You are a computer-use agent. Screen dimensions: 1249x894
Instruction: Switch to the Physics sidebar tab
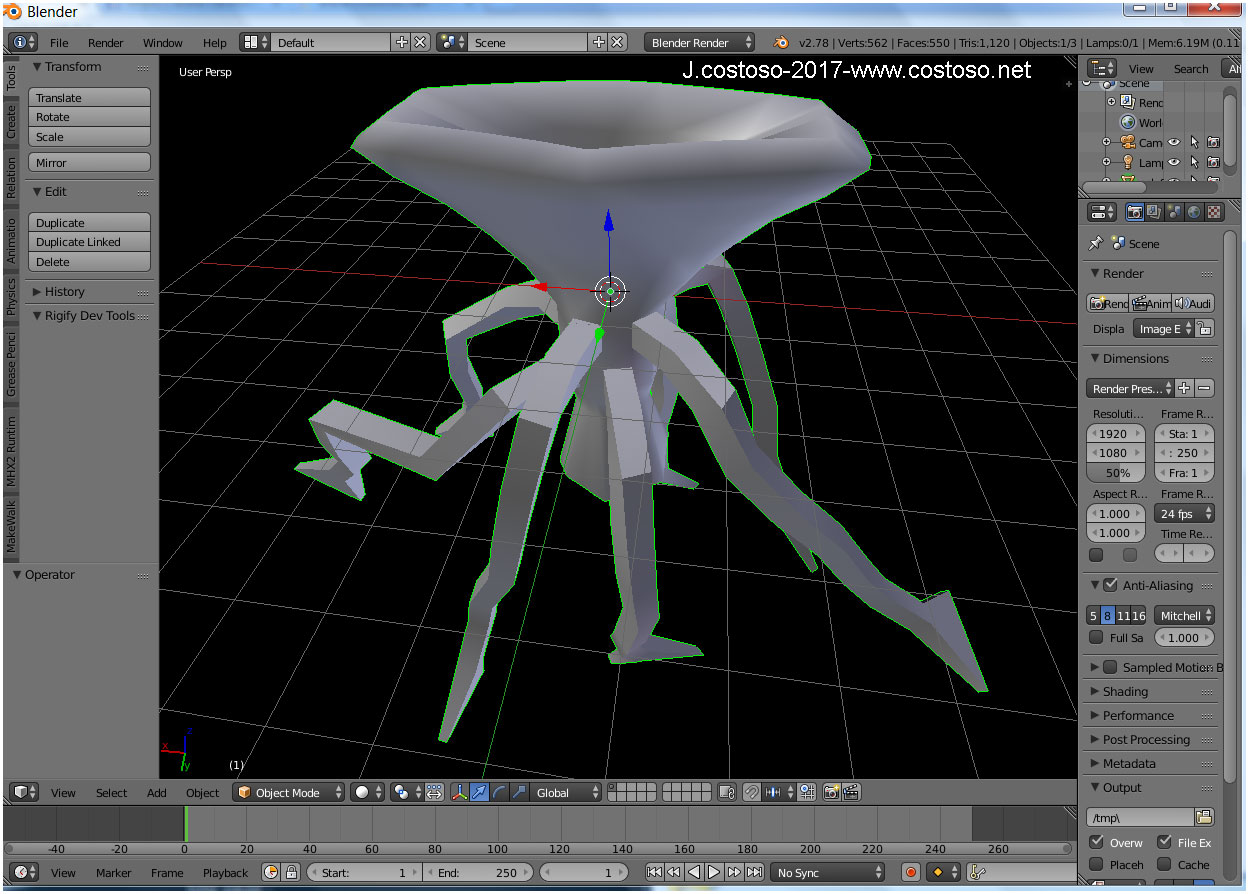[12, 296]
